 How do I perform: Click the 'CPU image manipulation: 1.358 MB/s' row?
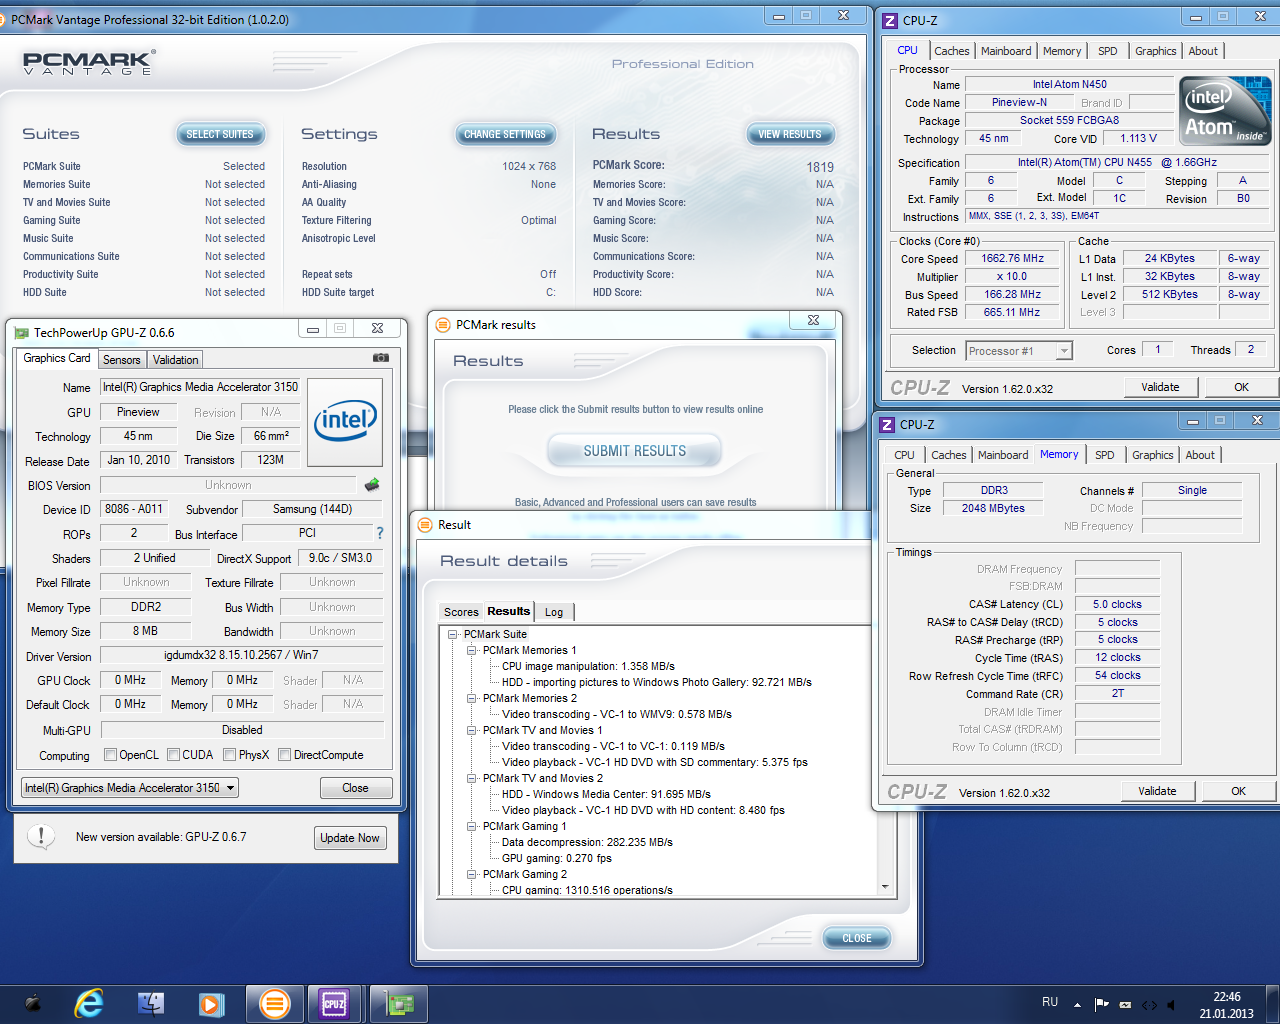(x=588, y=666)
